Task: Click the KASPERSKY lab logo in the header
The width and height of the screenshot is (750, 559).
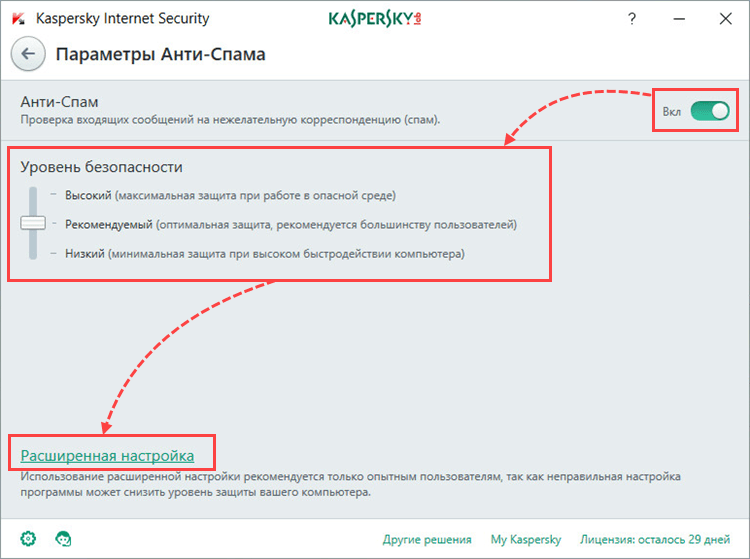Action: click(x=375, y=19)
